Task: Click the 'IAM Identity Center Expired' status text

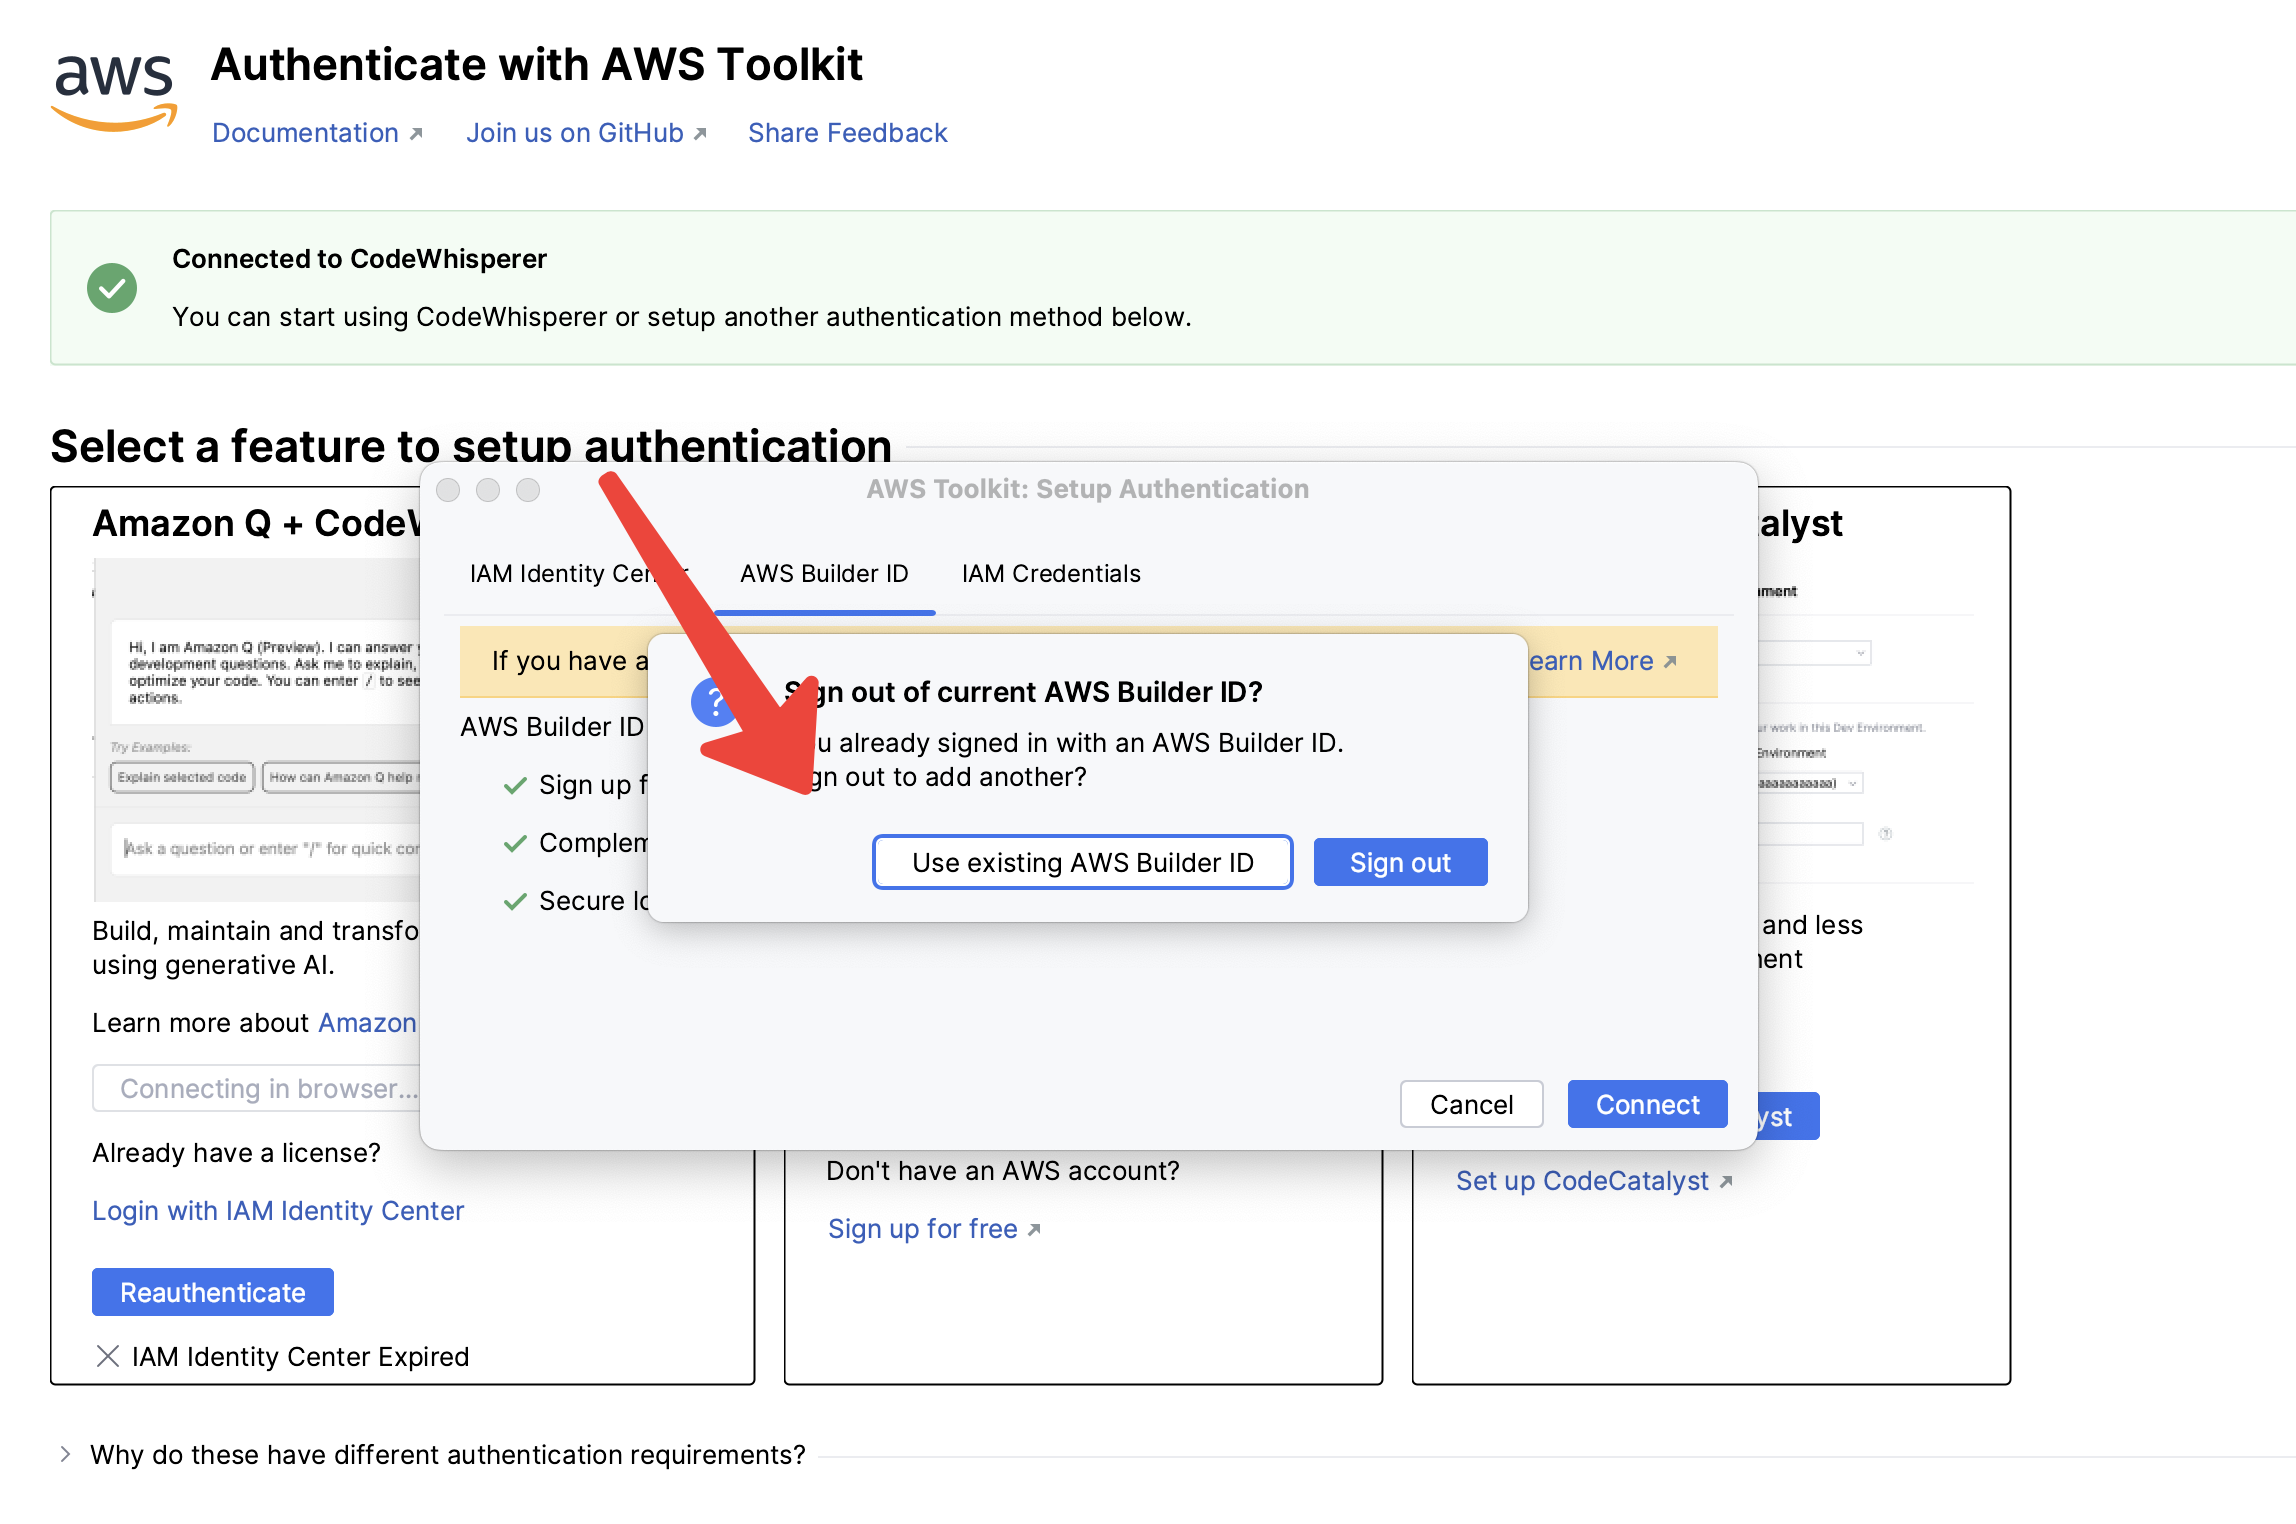Action: [x=300, y=1357]
